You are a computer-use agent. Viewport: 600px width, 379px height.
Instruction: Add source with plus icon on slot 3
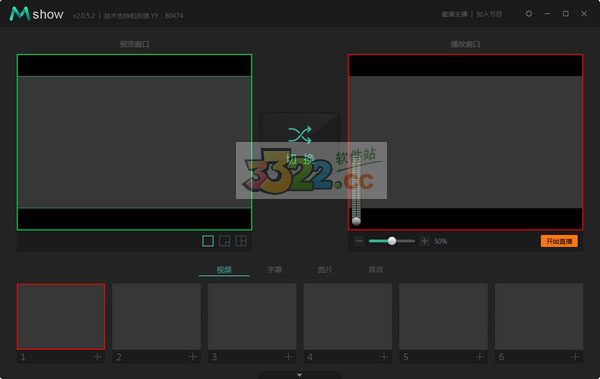coord(289,357)
